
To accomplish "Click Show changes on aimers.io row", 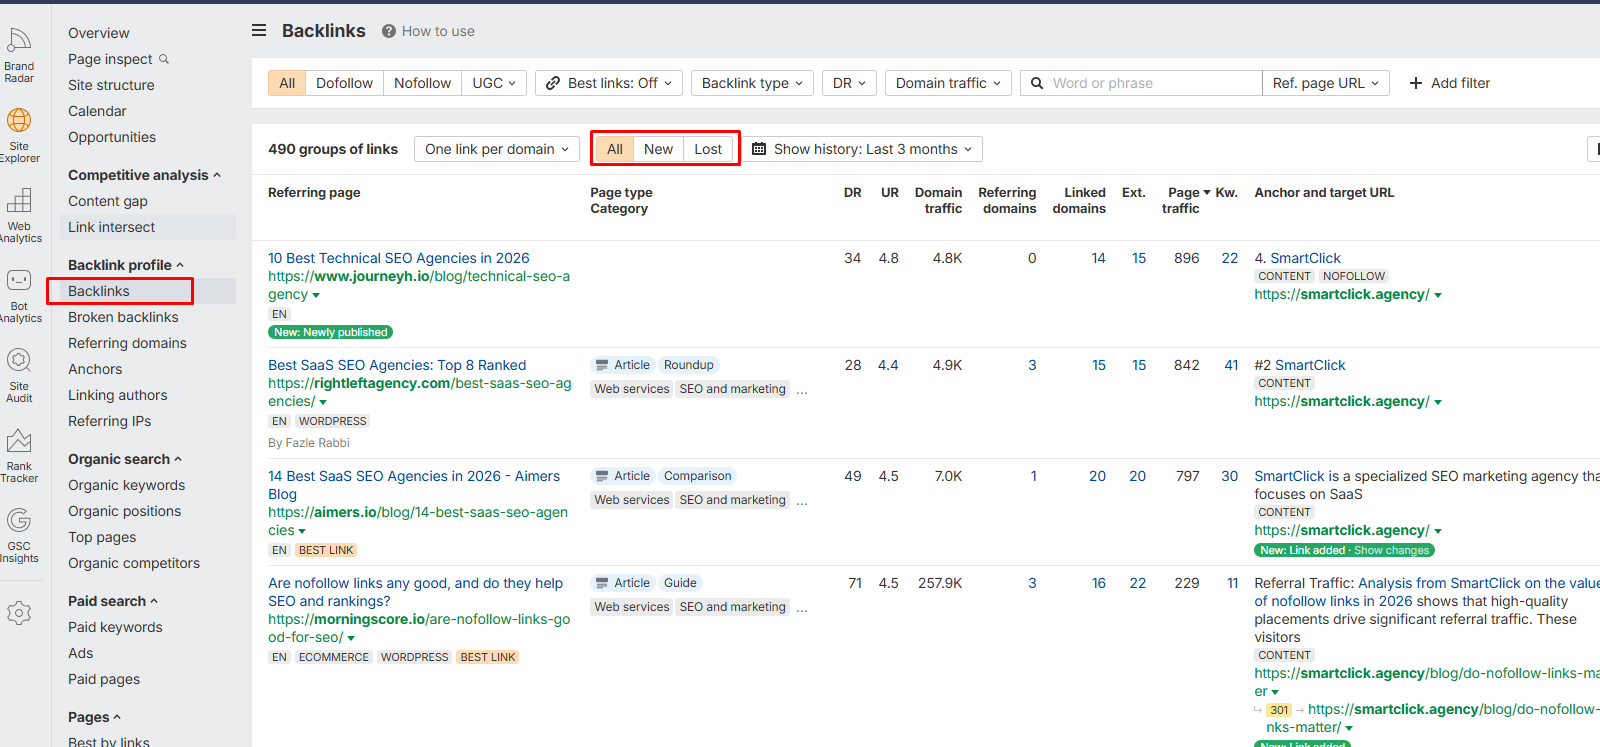I will pos(1391,551).
